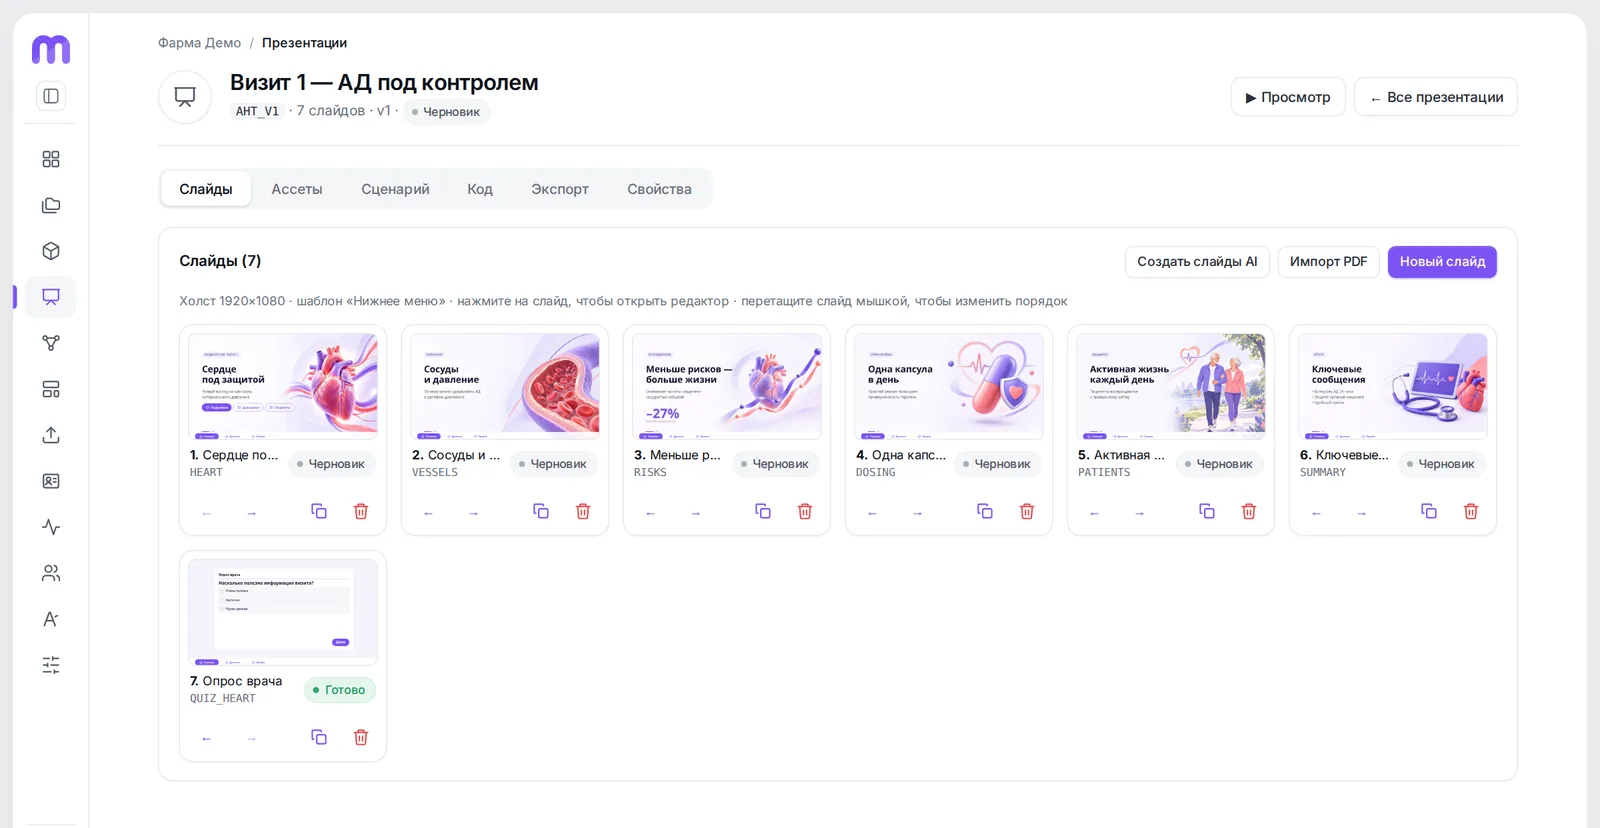This screenshot has height=828, width=1600.
Task: Switch to the Слайды tab
Action: click(206, 189)
